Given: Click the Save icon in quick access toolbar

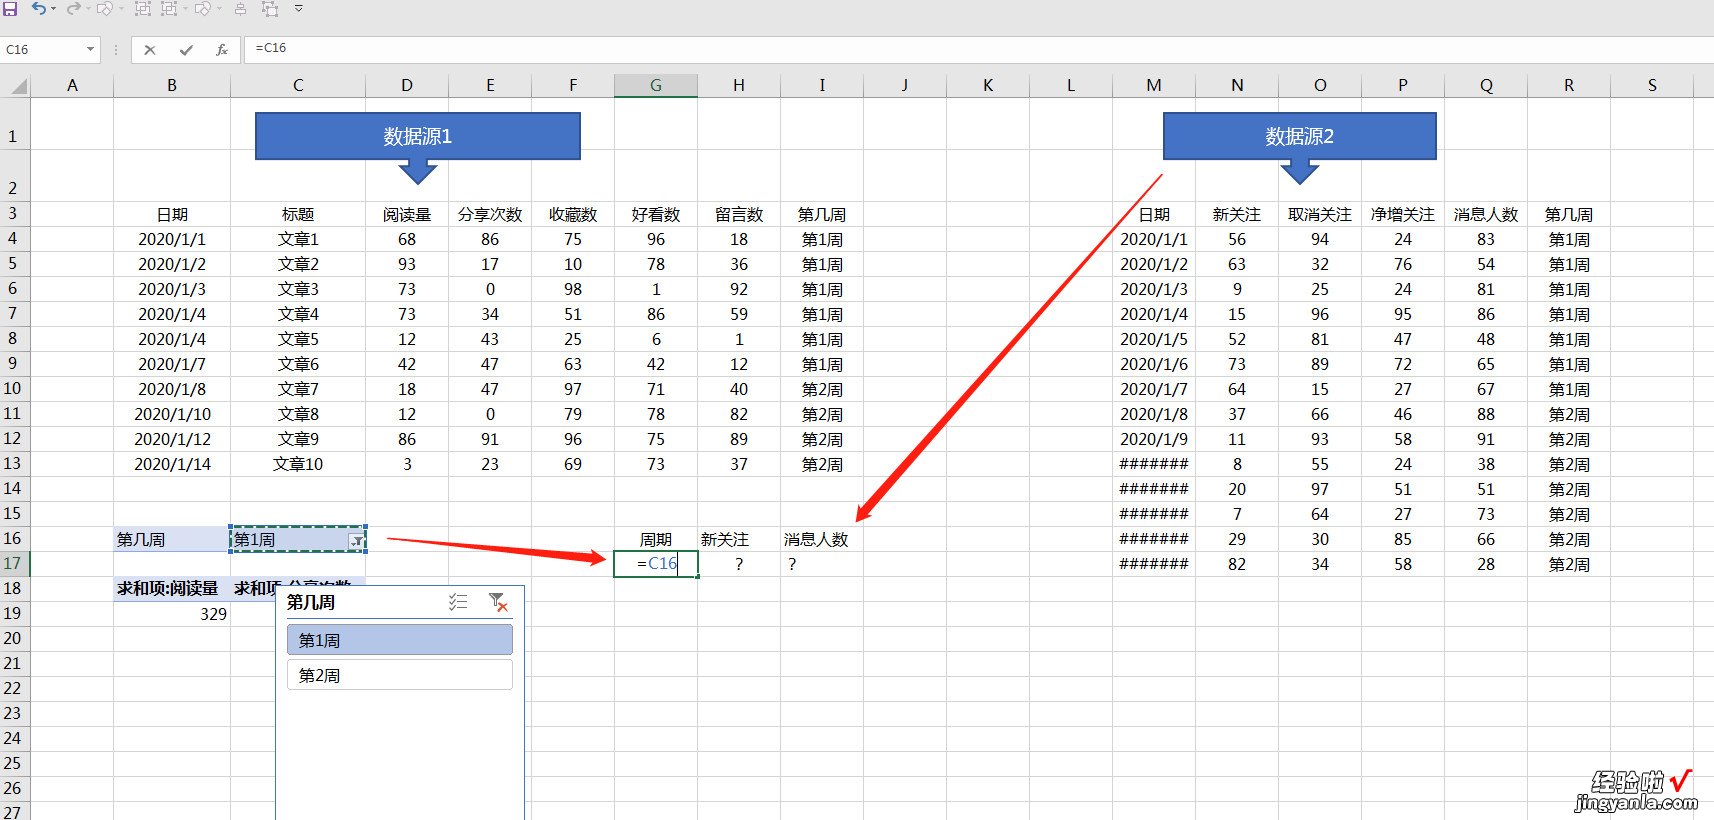Looking at the screenshot, I should coord(11,9).
